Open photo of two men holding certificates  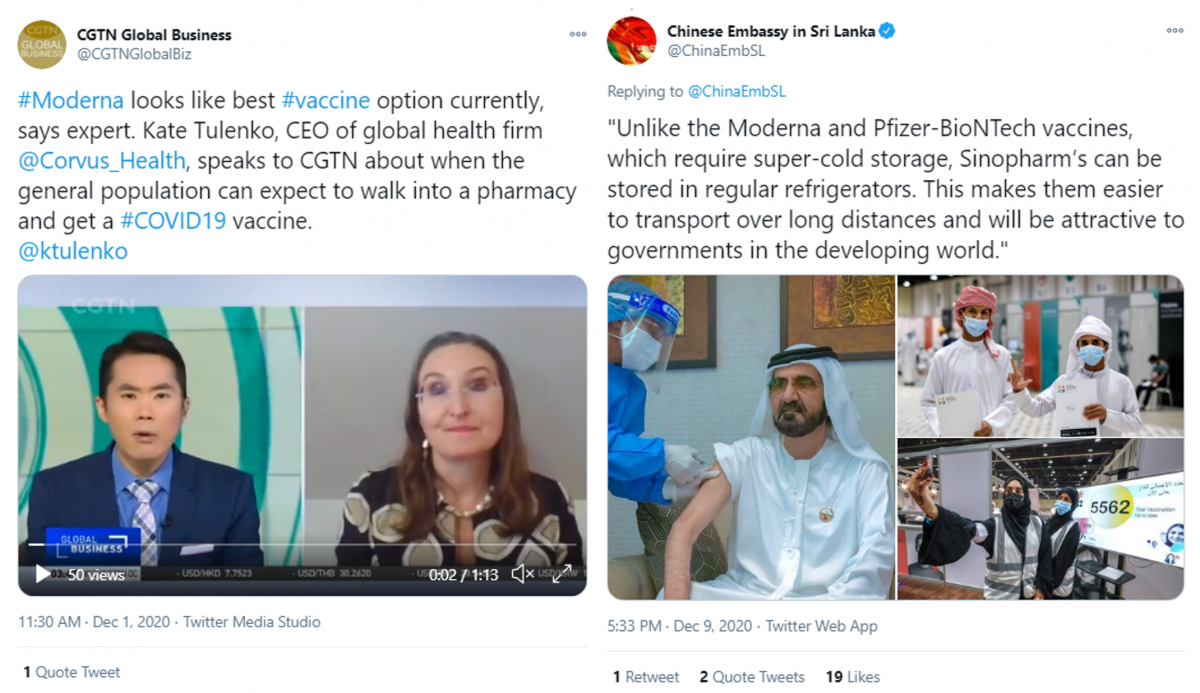1040,356
